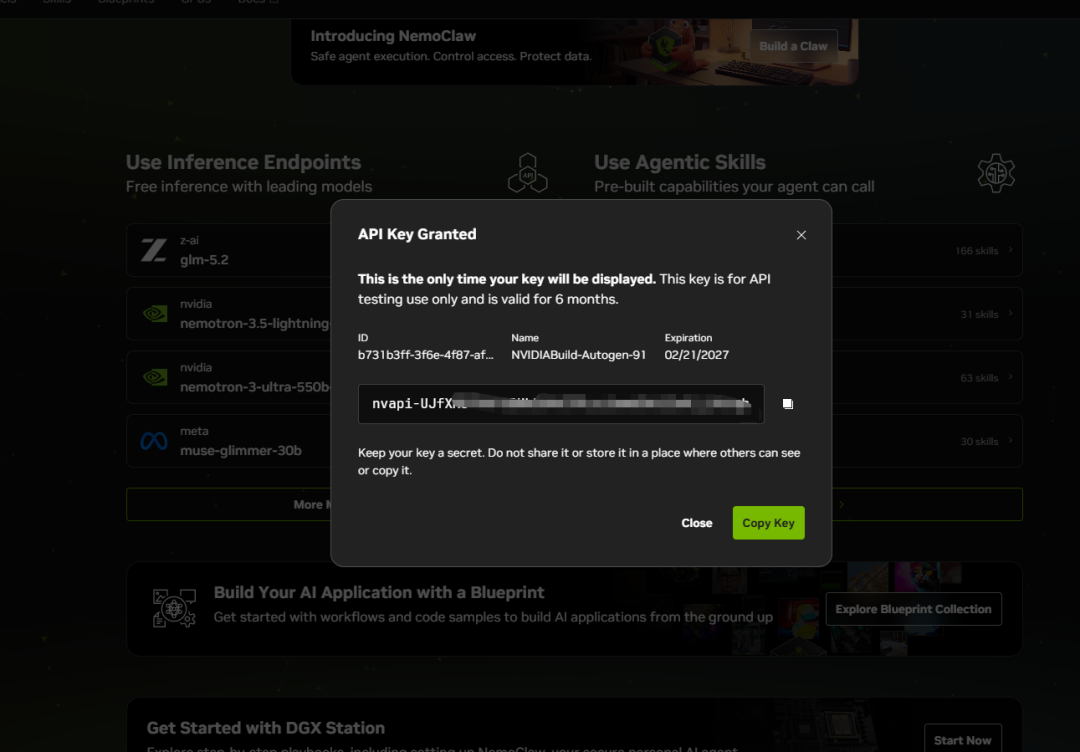Open the muse-glimmer-30b model entry
This screenshot has width=1080, height=752.
click(229, 441)
